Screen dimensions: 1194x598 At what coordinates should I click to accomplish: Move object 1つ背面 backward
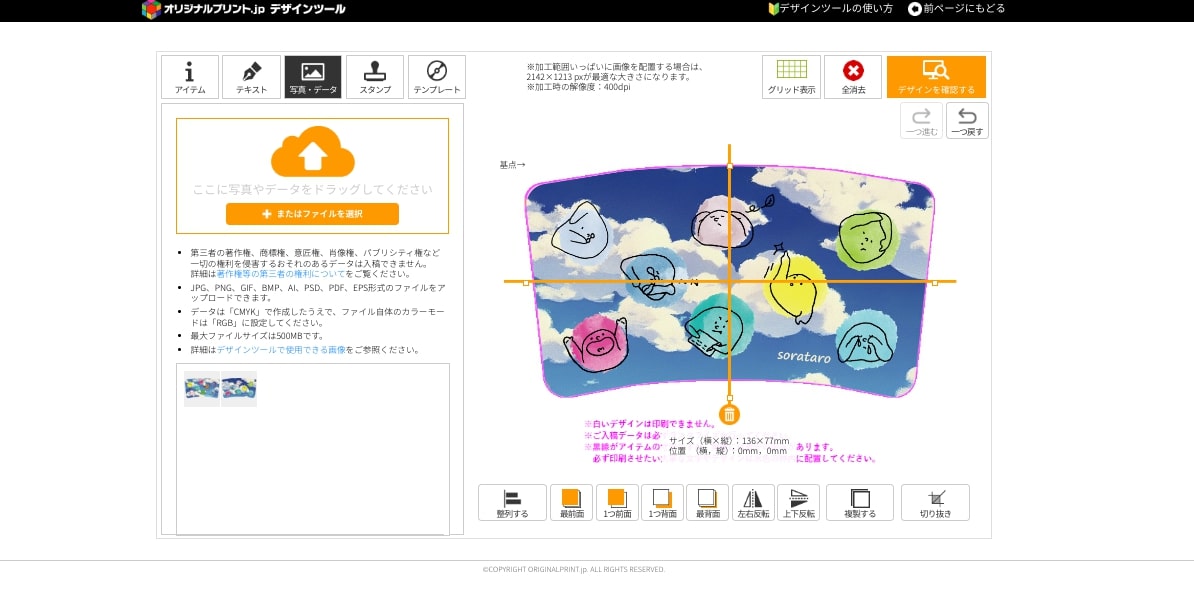[662, 503]
